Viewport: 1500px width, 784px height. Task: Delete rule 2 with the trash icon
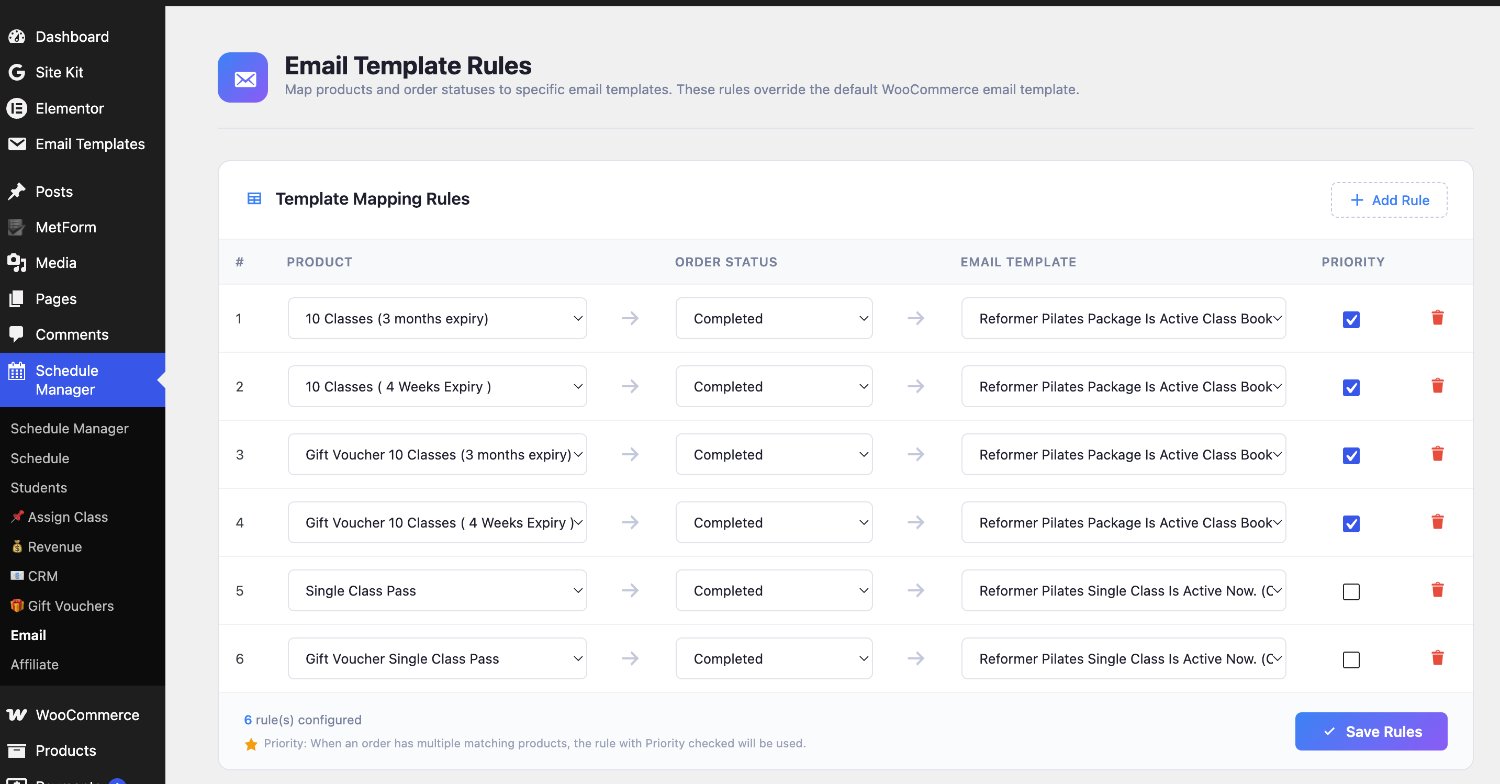(1438, 386)
